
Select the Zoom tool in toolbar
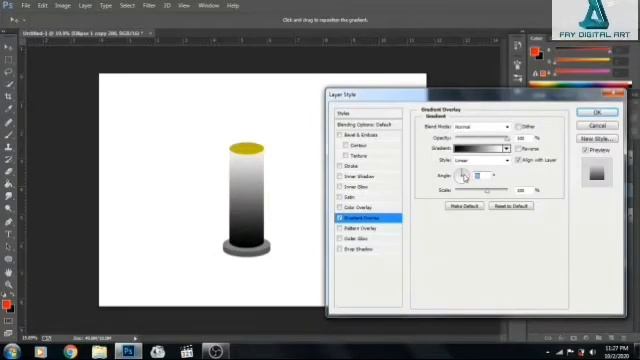point(8,284)
